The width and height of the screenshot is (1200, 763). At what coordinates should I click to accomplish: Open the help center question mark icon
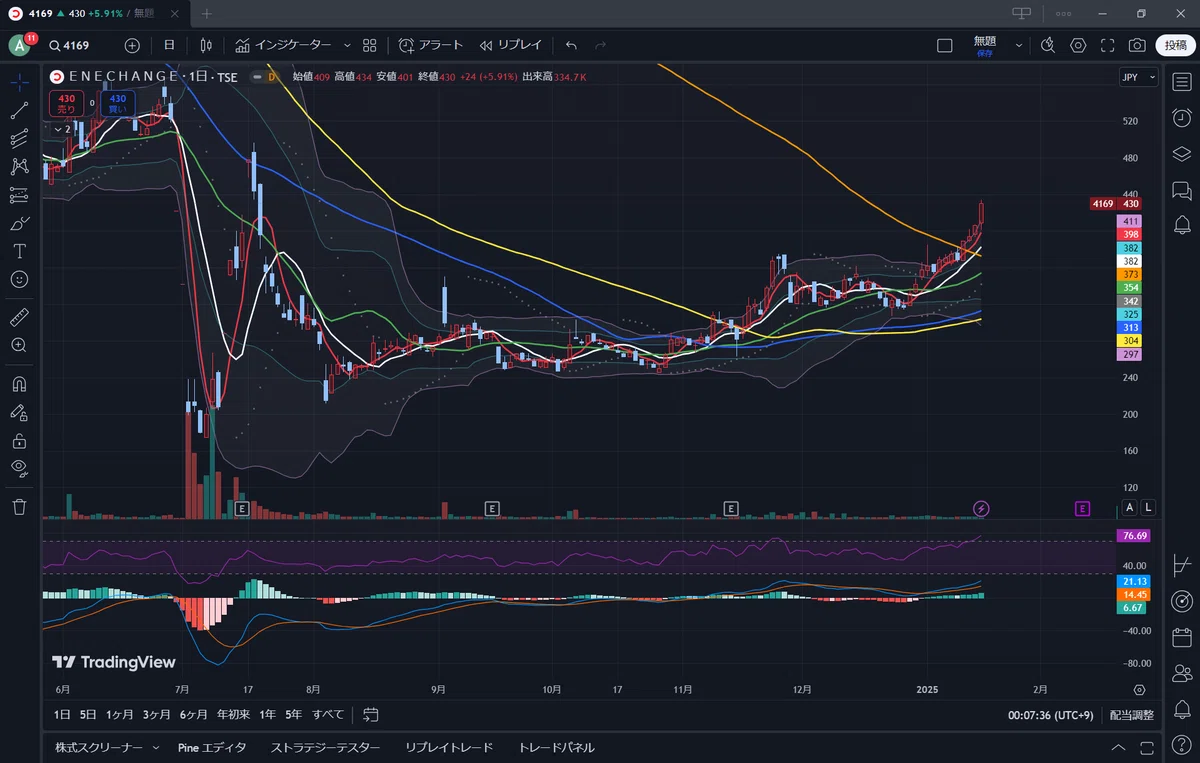tap(1181, 745)
